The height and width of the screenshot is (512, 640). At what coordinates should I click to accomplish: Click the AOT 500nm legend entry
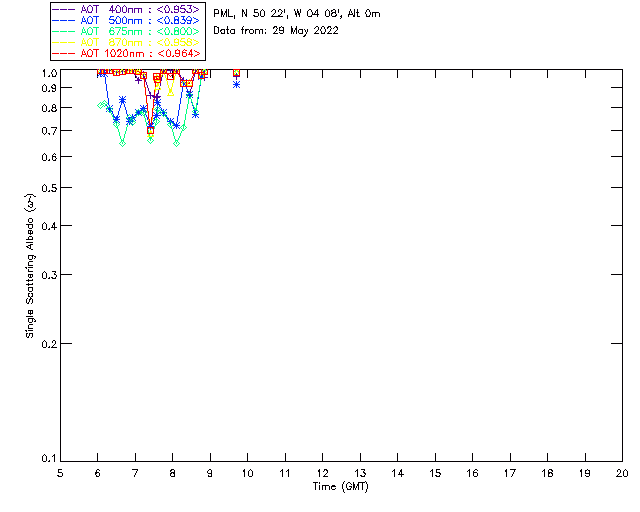(x=126, y=20)
